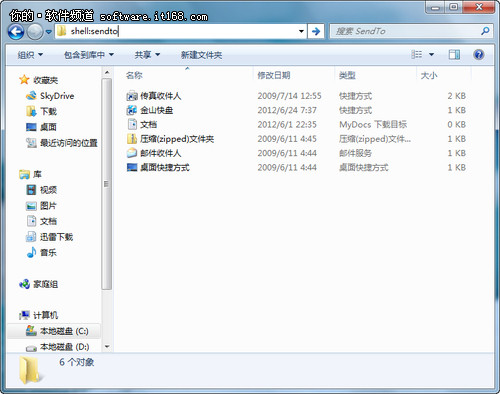Expand the address bar history dropdown

point(301,31)
